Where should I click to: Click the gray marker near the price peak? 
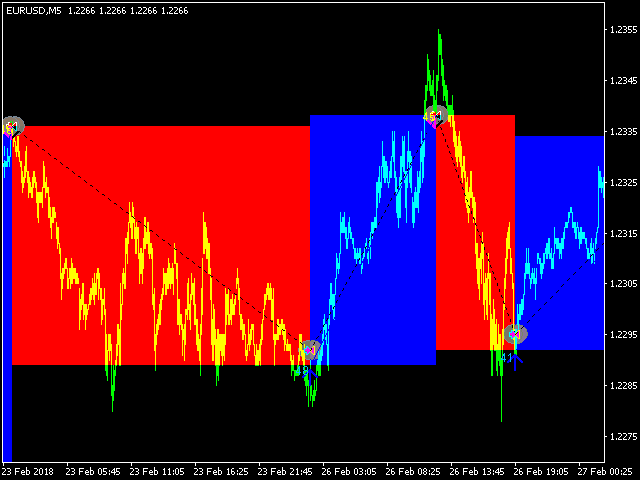(x=435, y=115)
